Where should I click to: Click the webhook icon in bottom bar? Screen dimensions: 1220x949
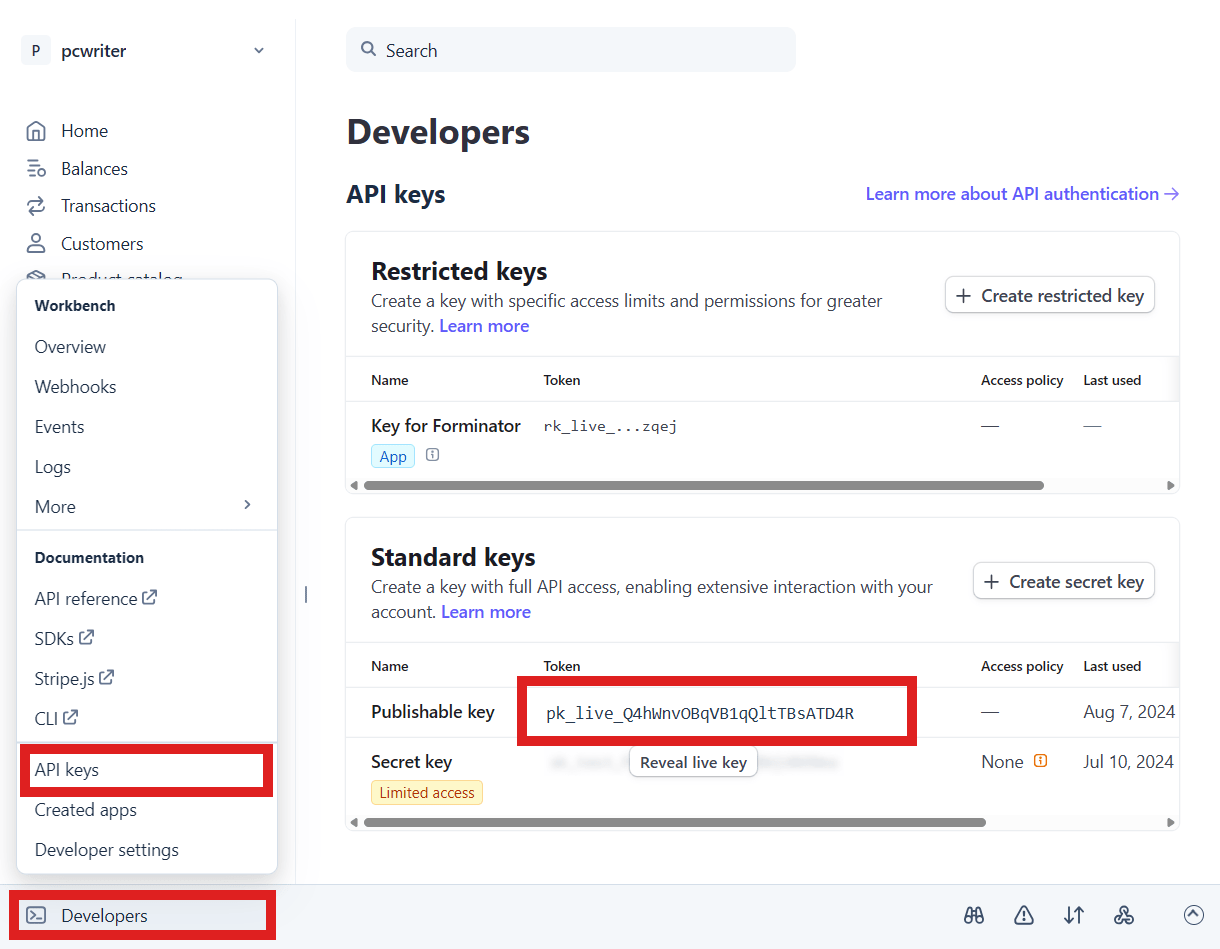[x=1123, y=915]
